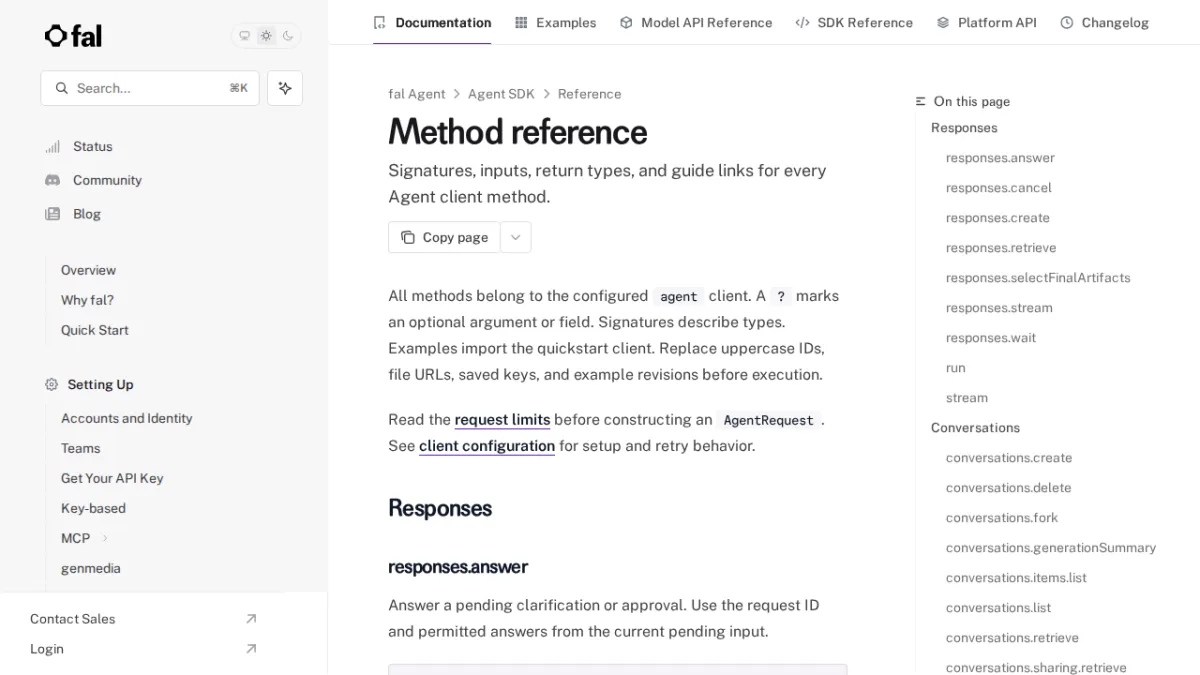Click the fal logo
This screenshot has height=675, width=1200.
pos(73,36)
